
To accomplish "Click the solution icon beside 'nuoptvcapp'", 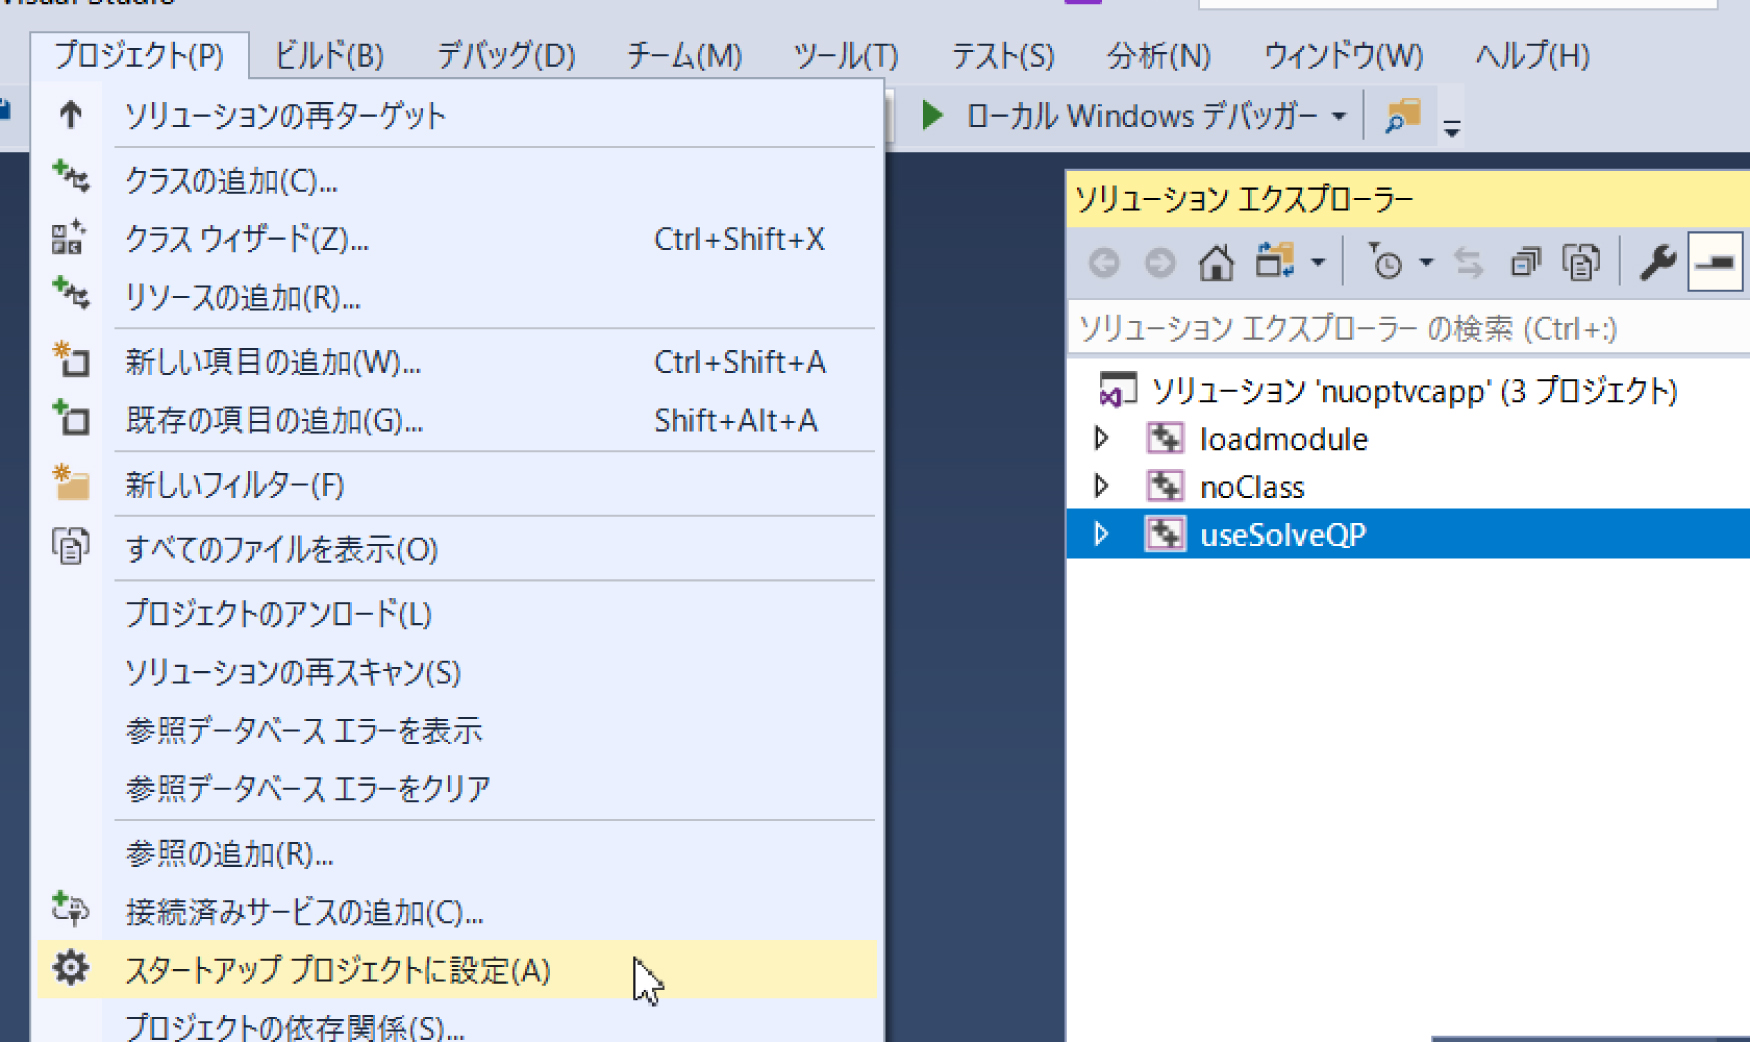I will (x=1117, y=390).
